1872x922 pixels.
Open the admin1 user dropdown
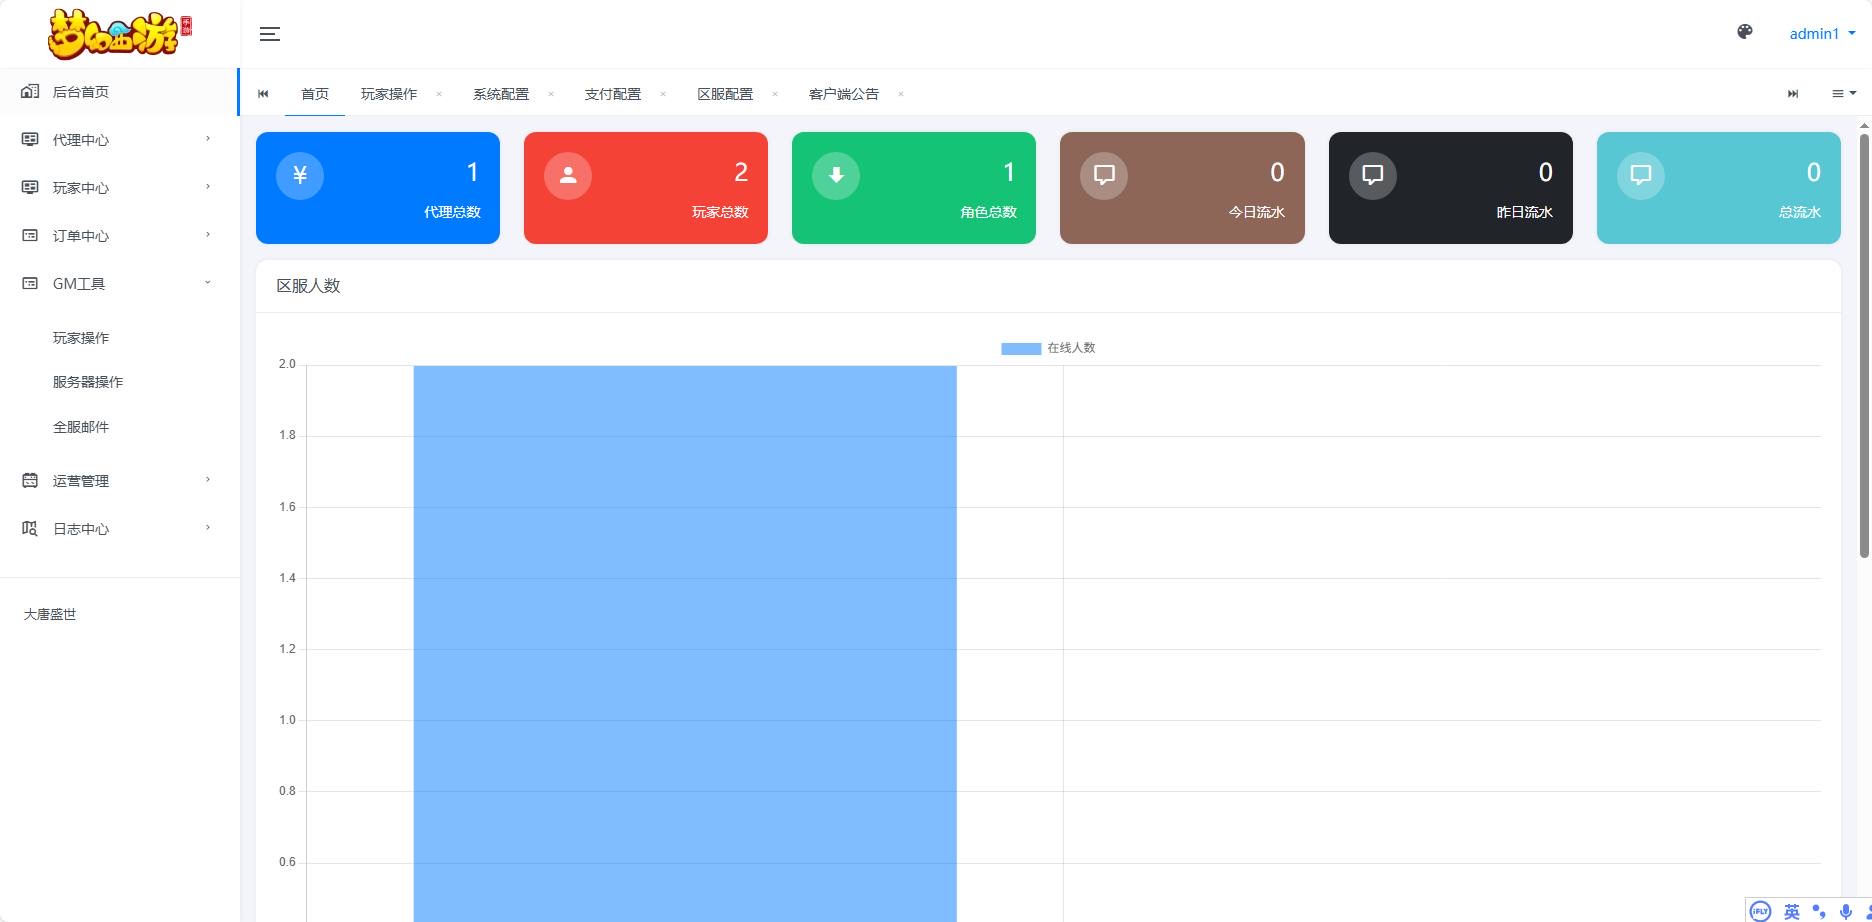coord(1821,34)
